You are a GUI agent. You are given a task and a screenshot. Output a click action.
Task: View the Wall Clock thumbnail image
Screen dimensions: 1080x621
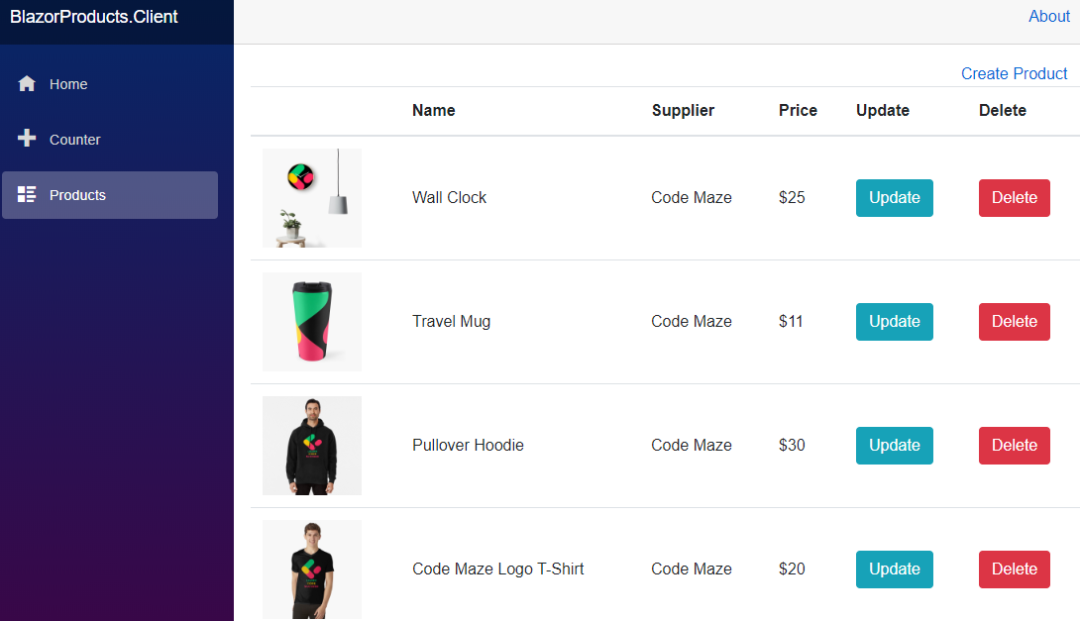point(311,197)
